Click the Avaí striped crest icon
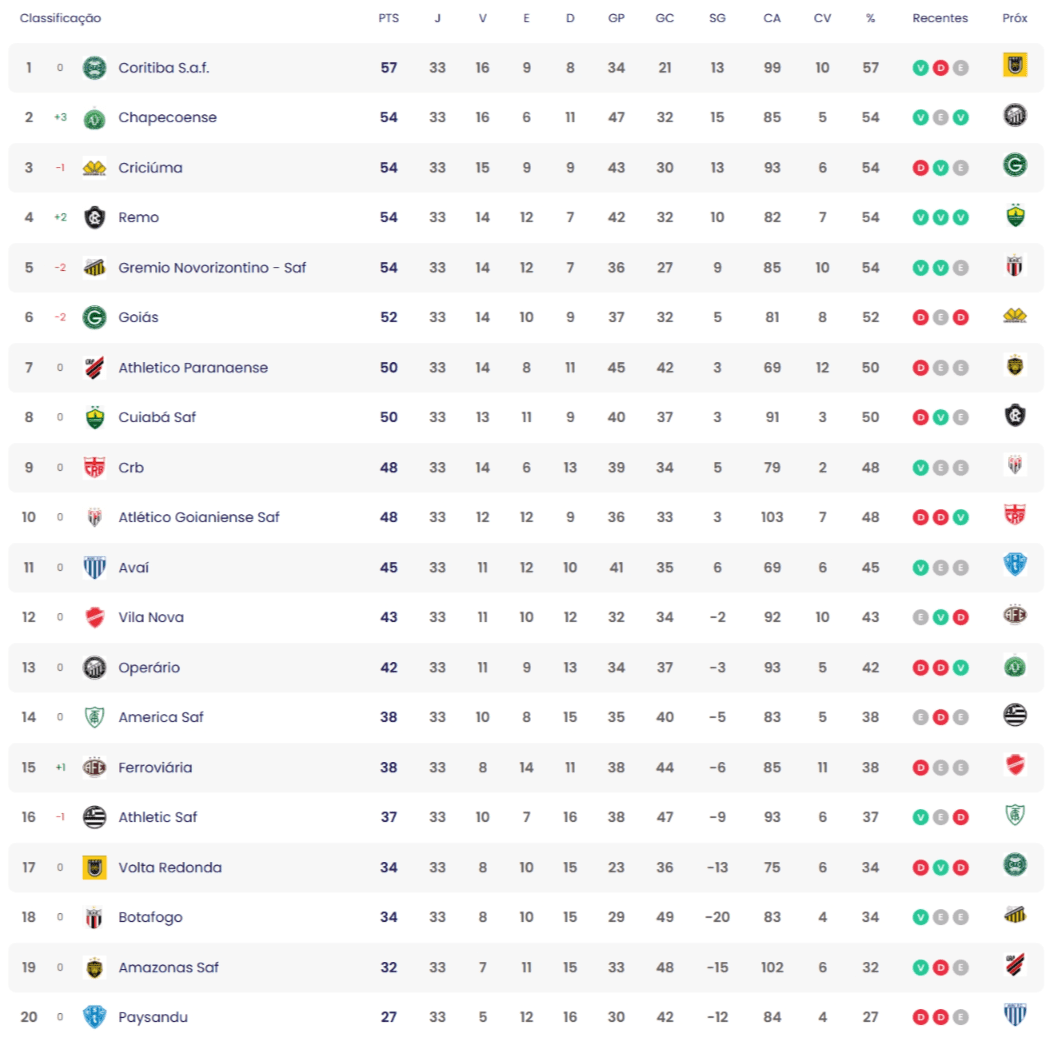The height and width of the screenshot is (1040, 1054). click(94, 568)
